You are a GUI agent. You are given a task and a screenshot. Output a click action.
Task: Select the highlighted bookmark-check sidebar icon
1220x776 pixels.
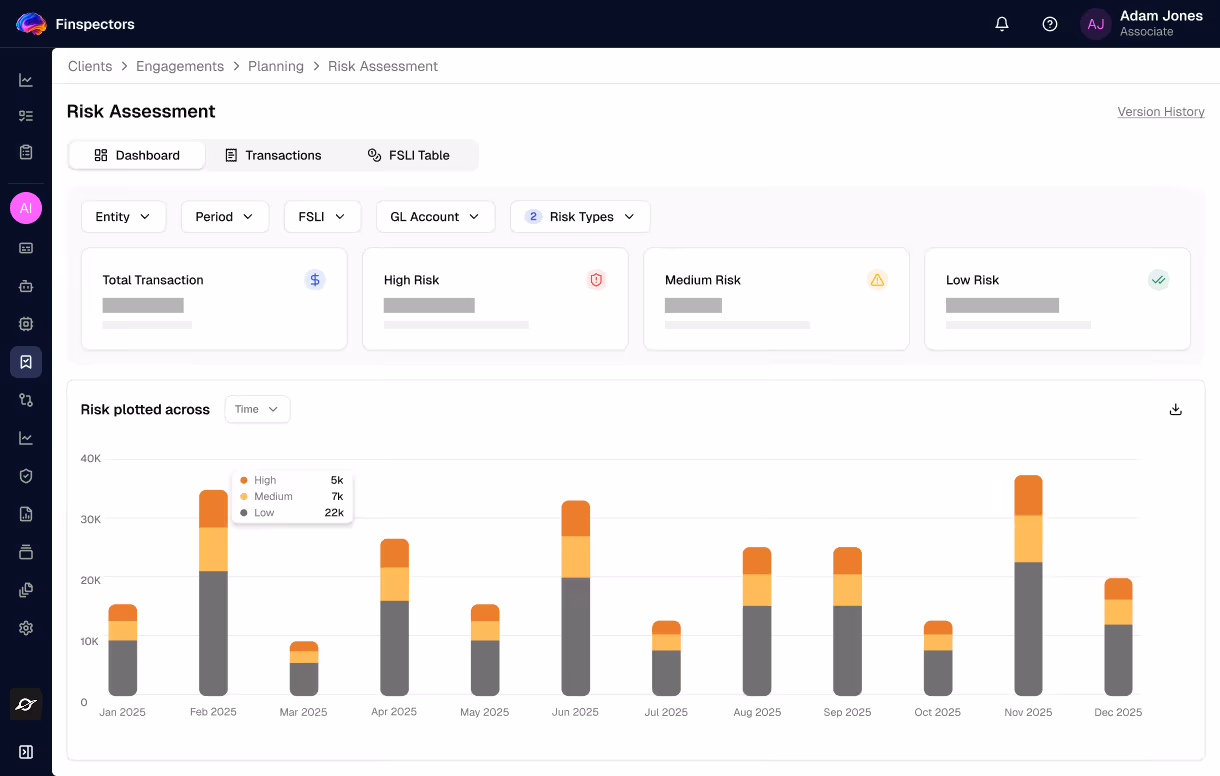point(26,362)
